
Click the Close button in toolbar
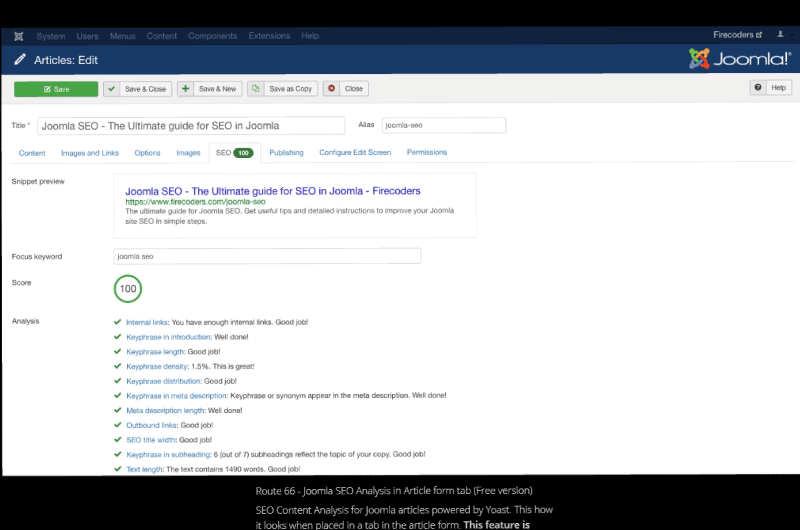pos(345,88)
